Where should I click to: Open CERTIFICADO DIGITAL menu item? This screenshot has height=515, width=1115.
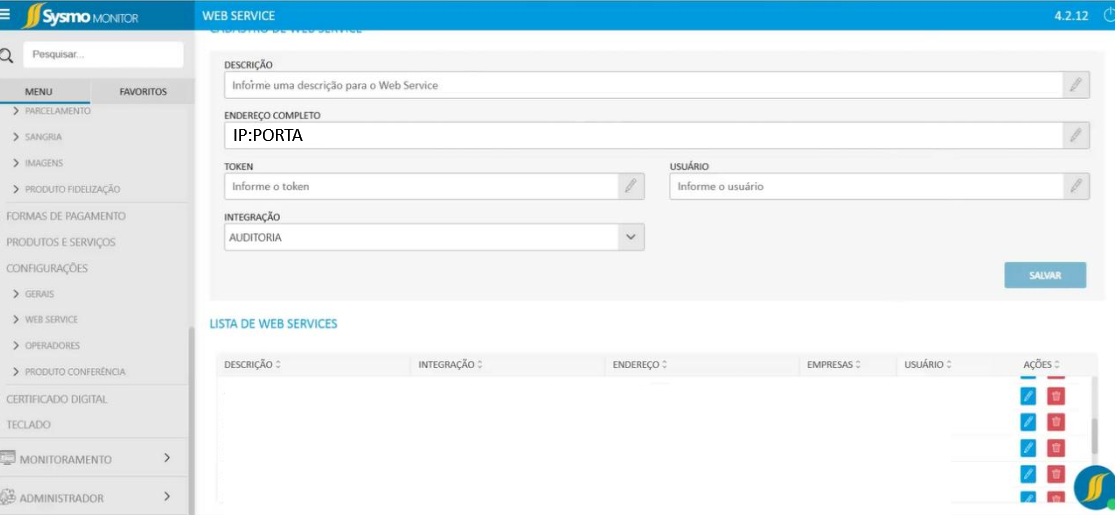[x=56, y=399]
